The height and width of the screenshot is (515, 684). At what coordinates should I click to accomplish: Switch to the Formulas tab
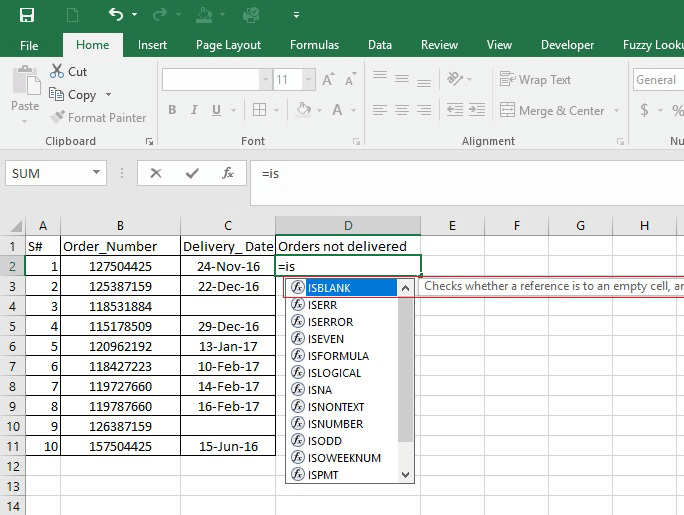[314, 45]
